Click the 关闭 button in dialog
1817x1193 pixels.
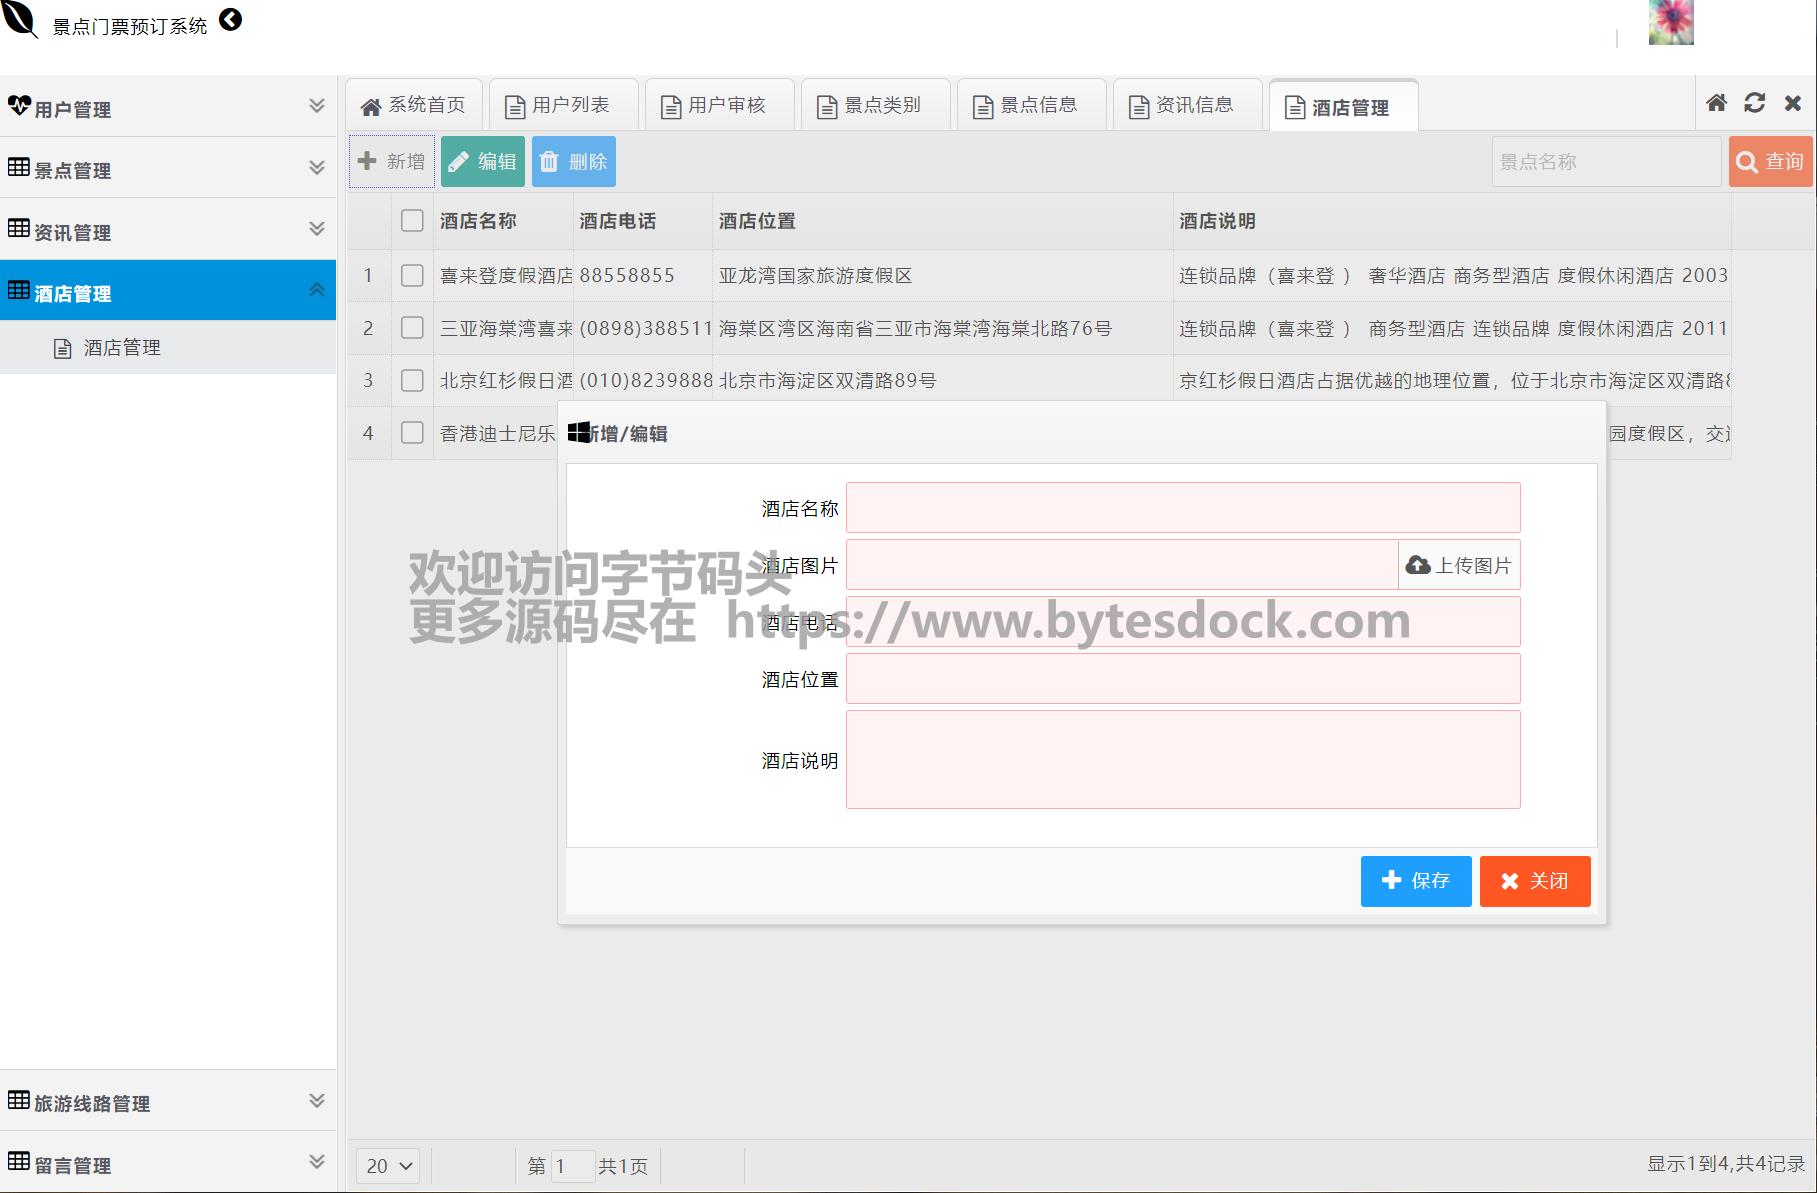[1534, 881]
